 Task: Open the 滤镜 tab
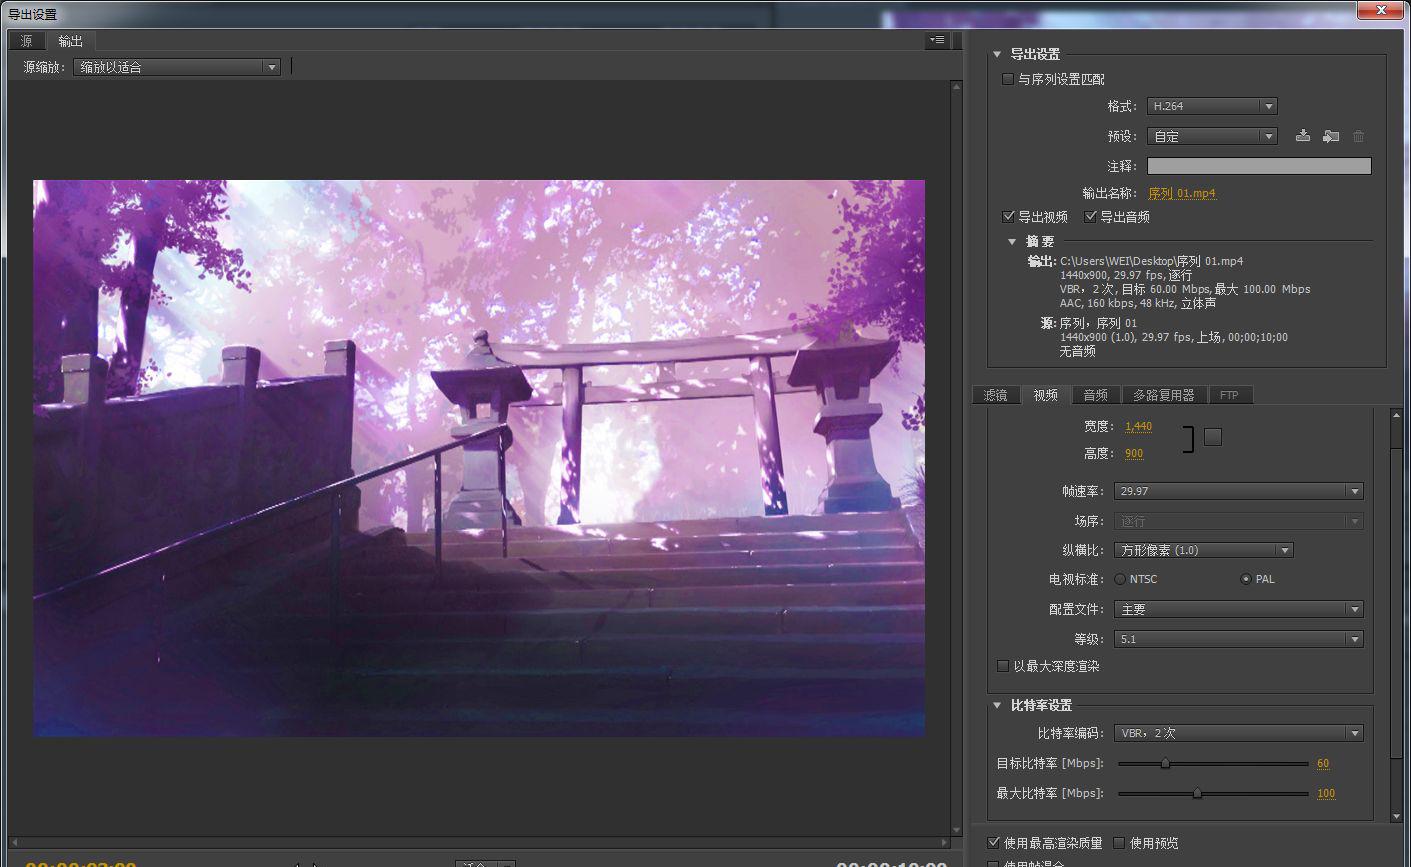tap(995, 395)
